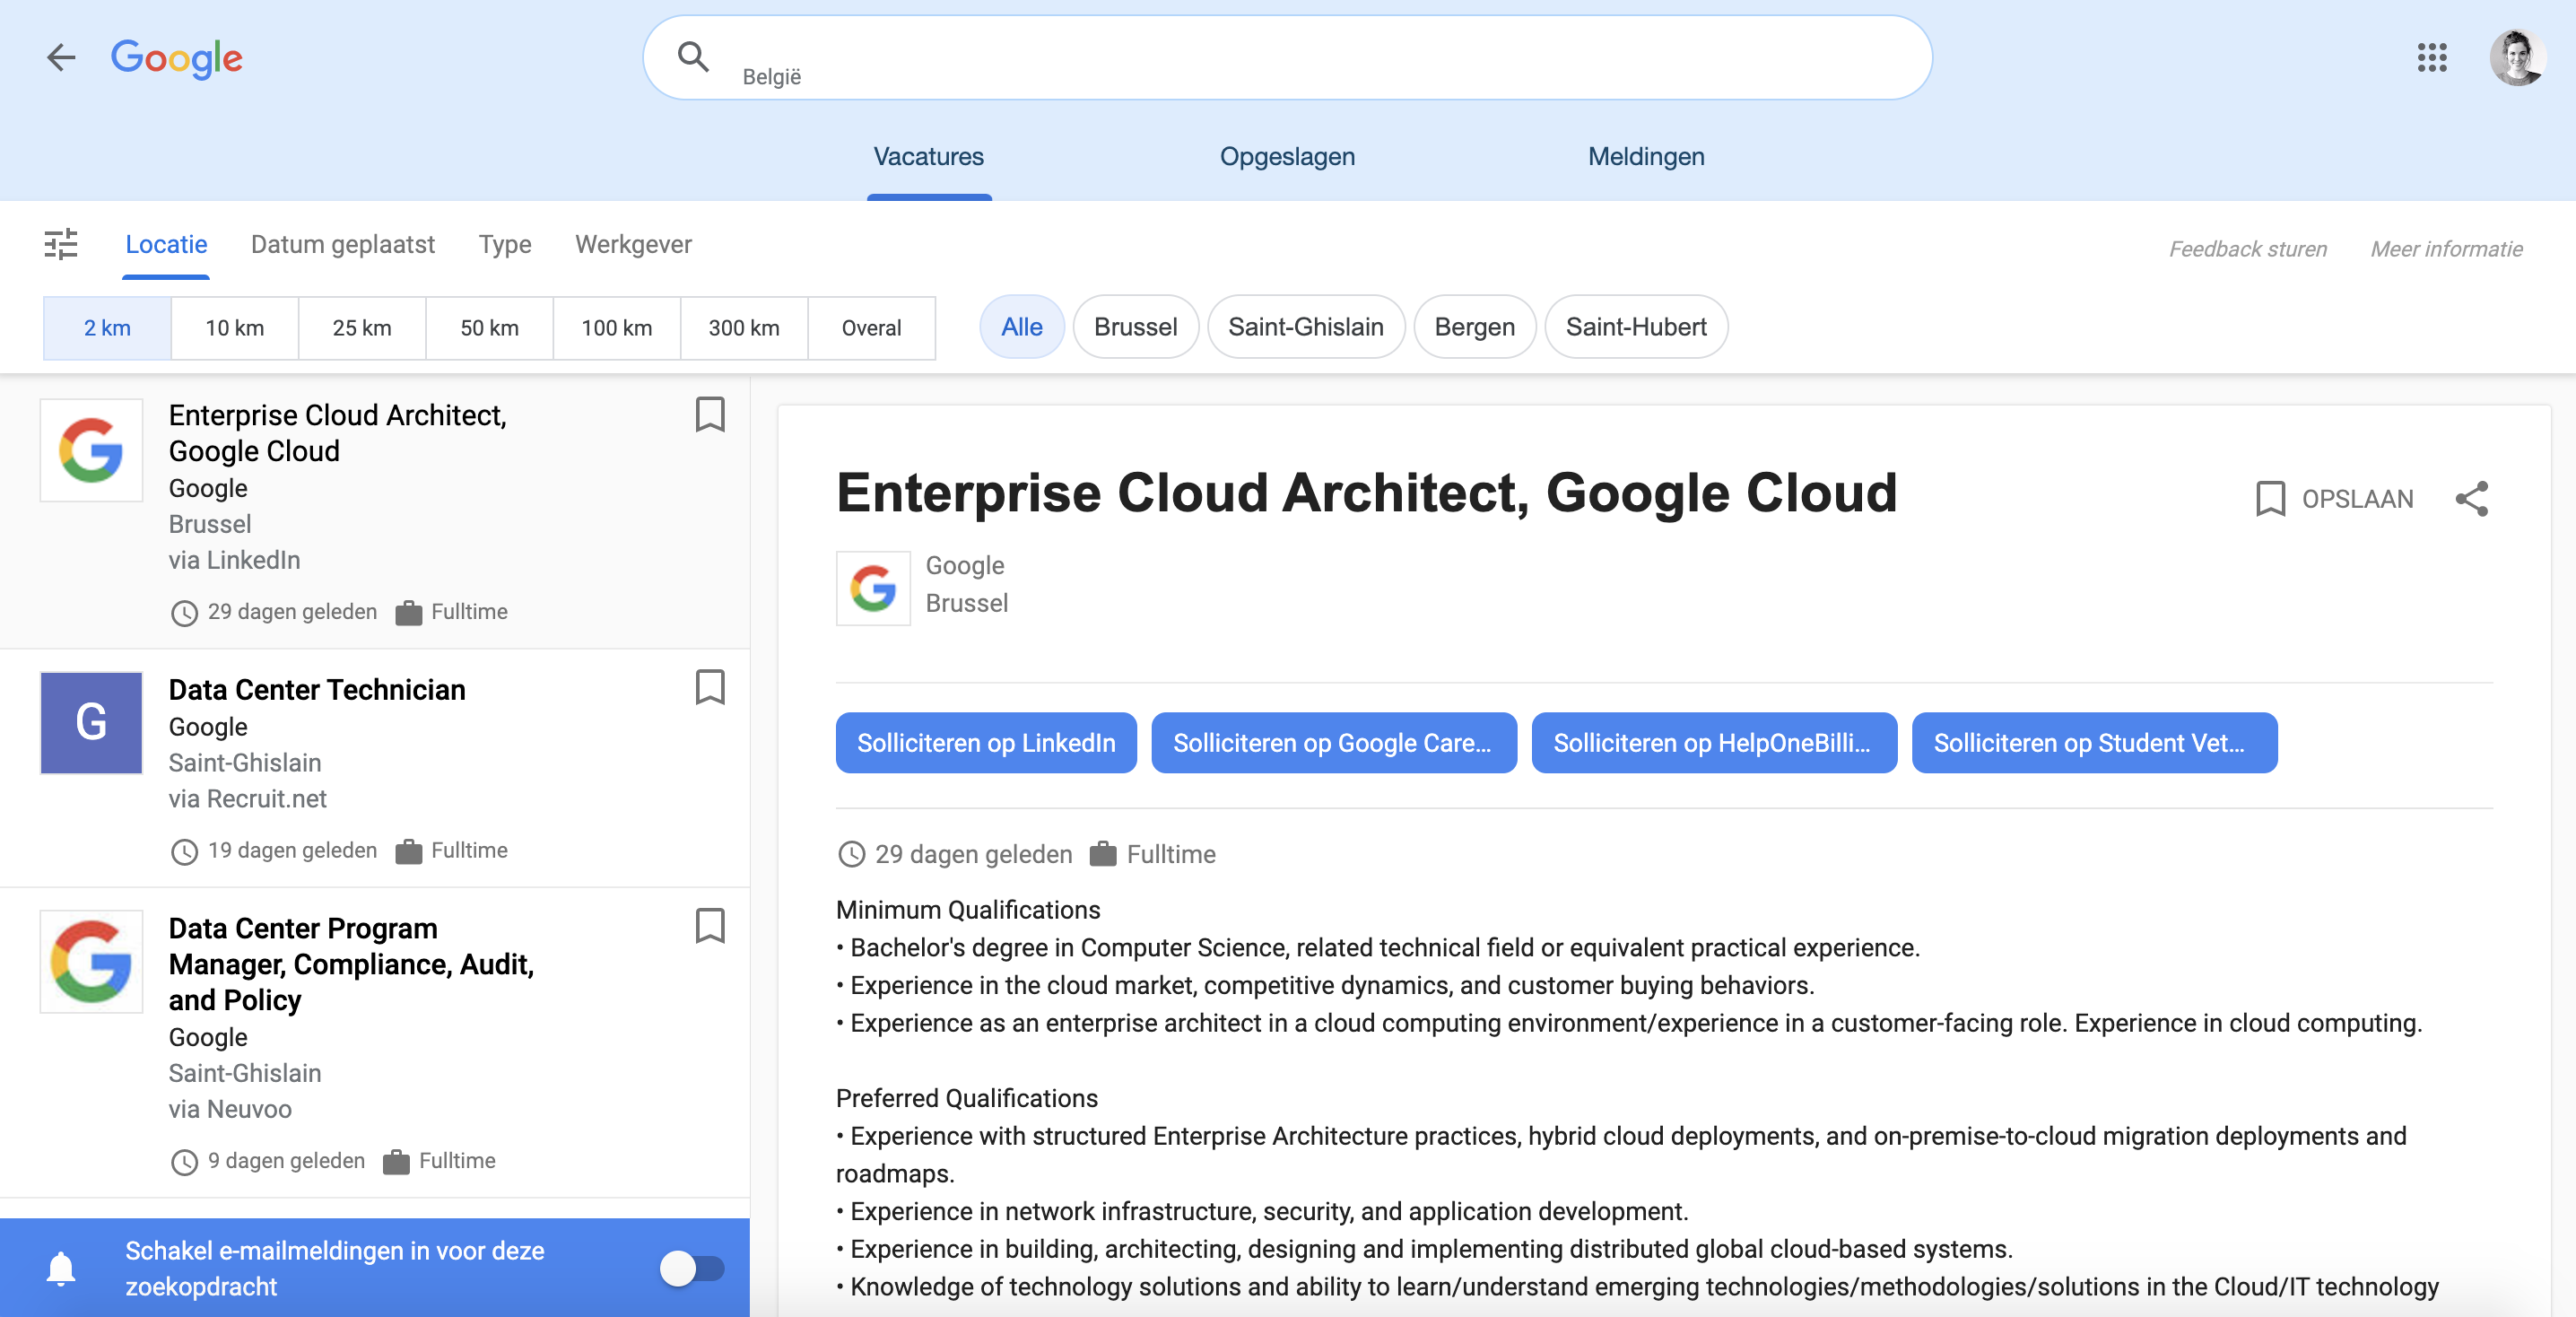
Task: Click the Google logo in job detail
Action: pos(873,588)
